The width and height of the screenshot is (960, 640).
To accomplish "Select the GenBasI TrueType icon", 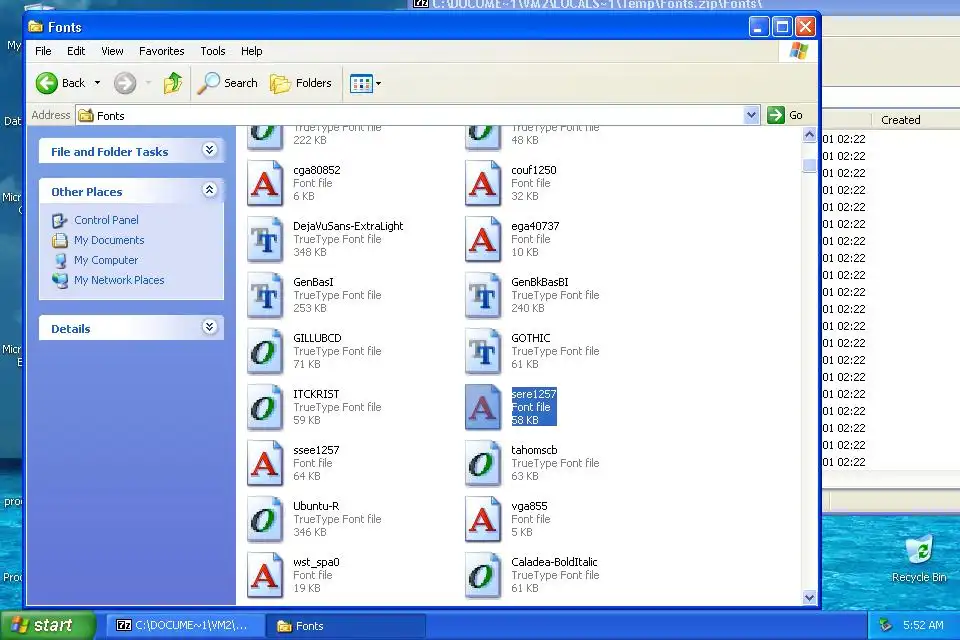I will tap(264, 295).
